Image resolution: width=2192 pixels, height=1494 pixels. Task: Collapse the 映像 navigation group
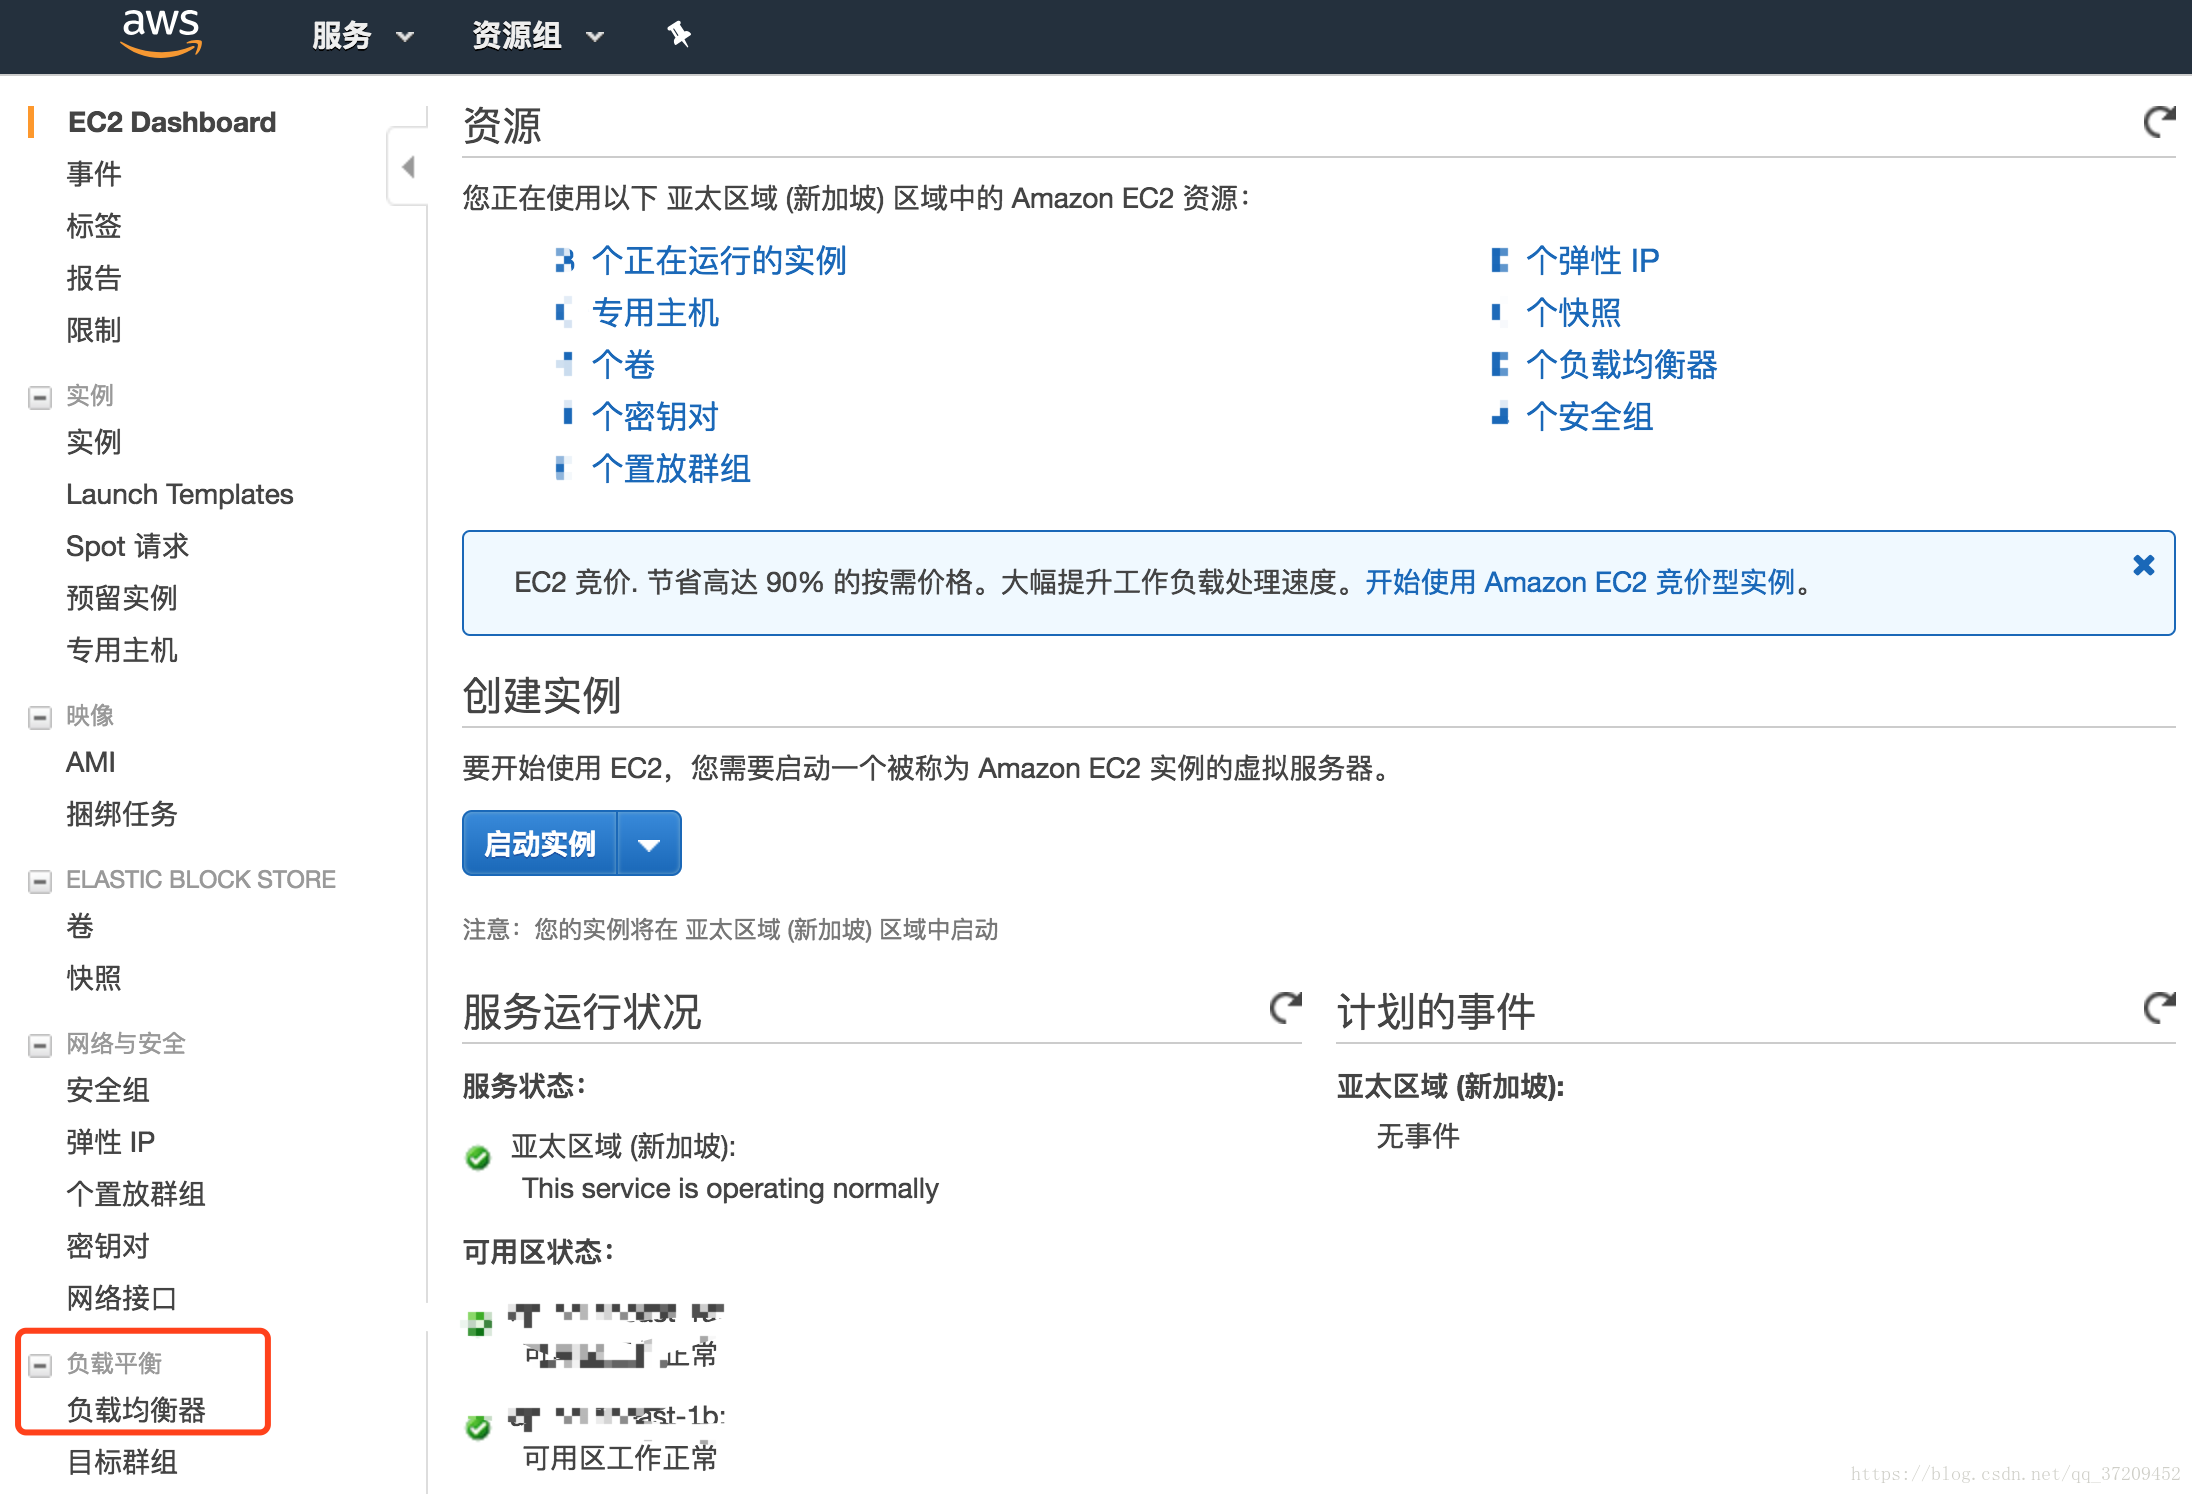pos(40,717)
